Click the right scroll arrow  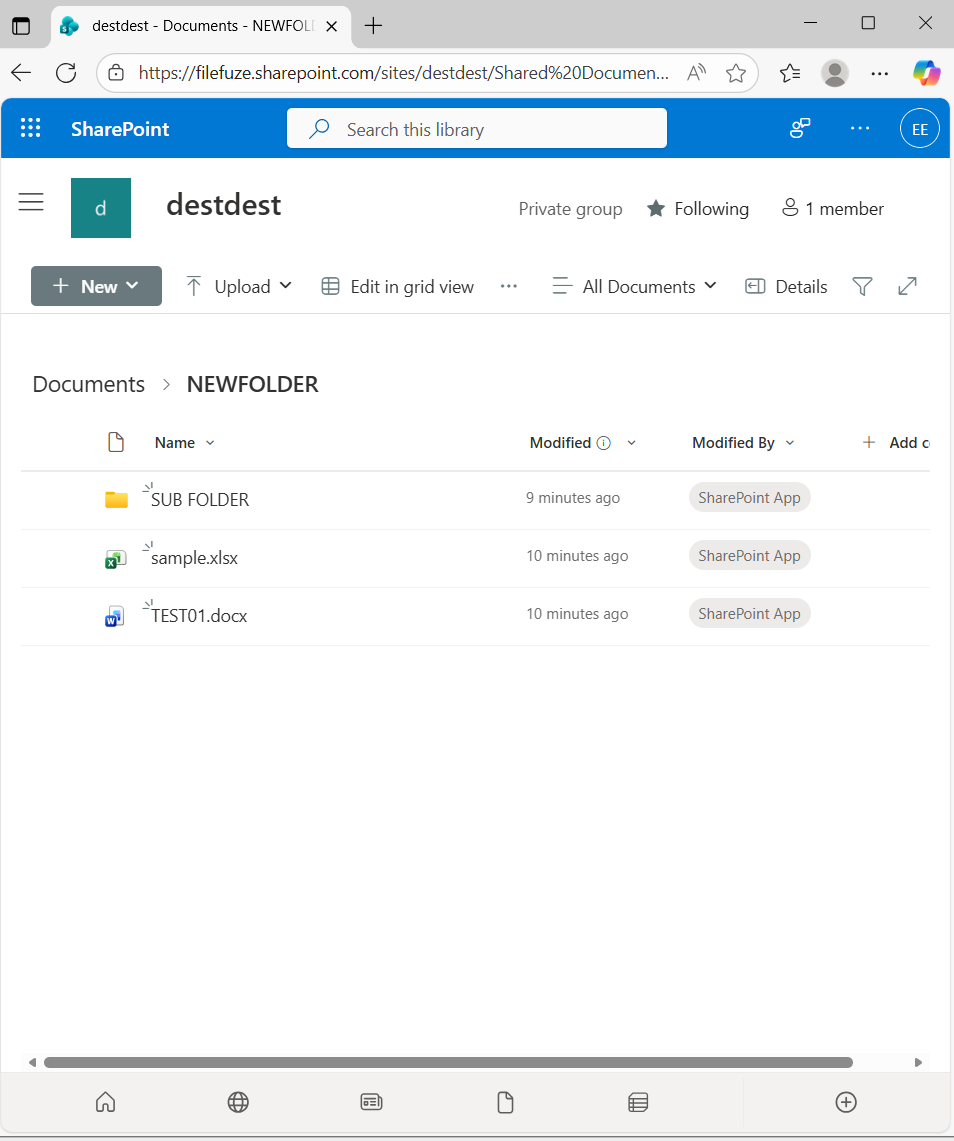point(918,1062)
